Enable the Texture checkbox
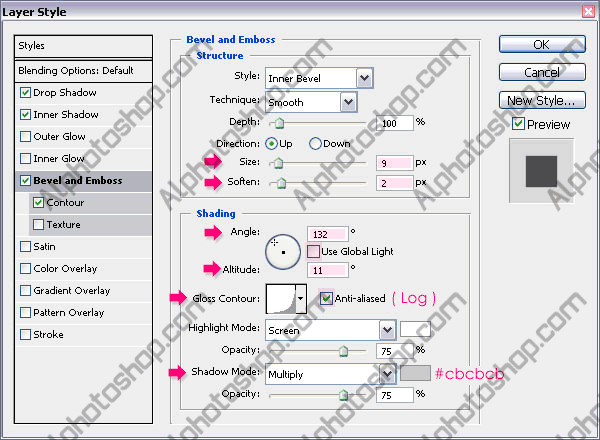 point(38,225)
